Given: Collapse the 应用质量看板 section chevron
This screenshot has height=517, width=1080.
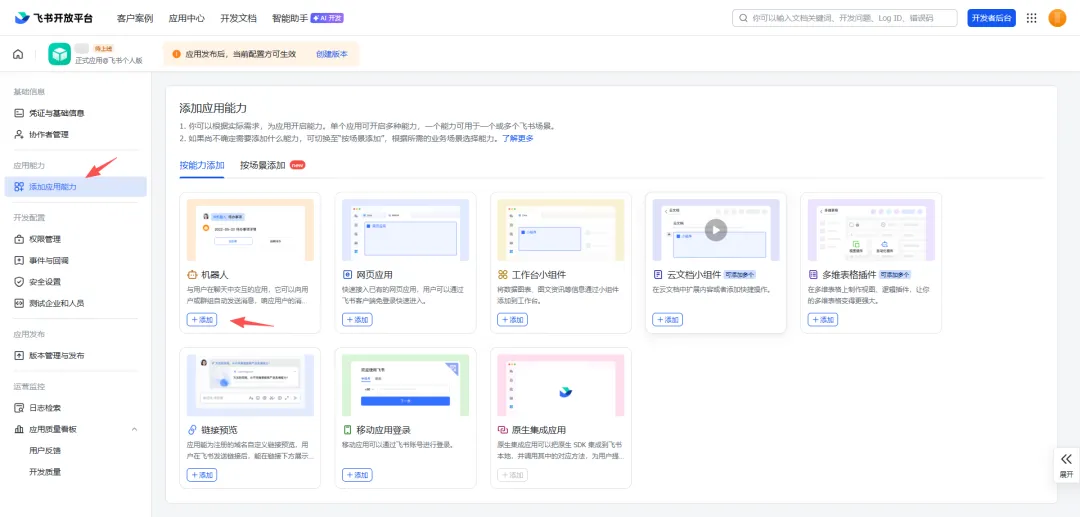Looking at the screenshot, I should click(x=134, y=429).
